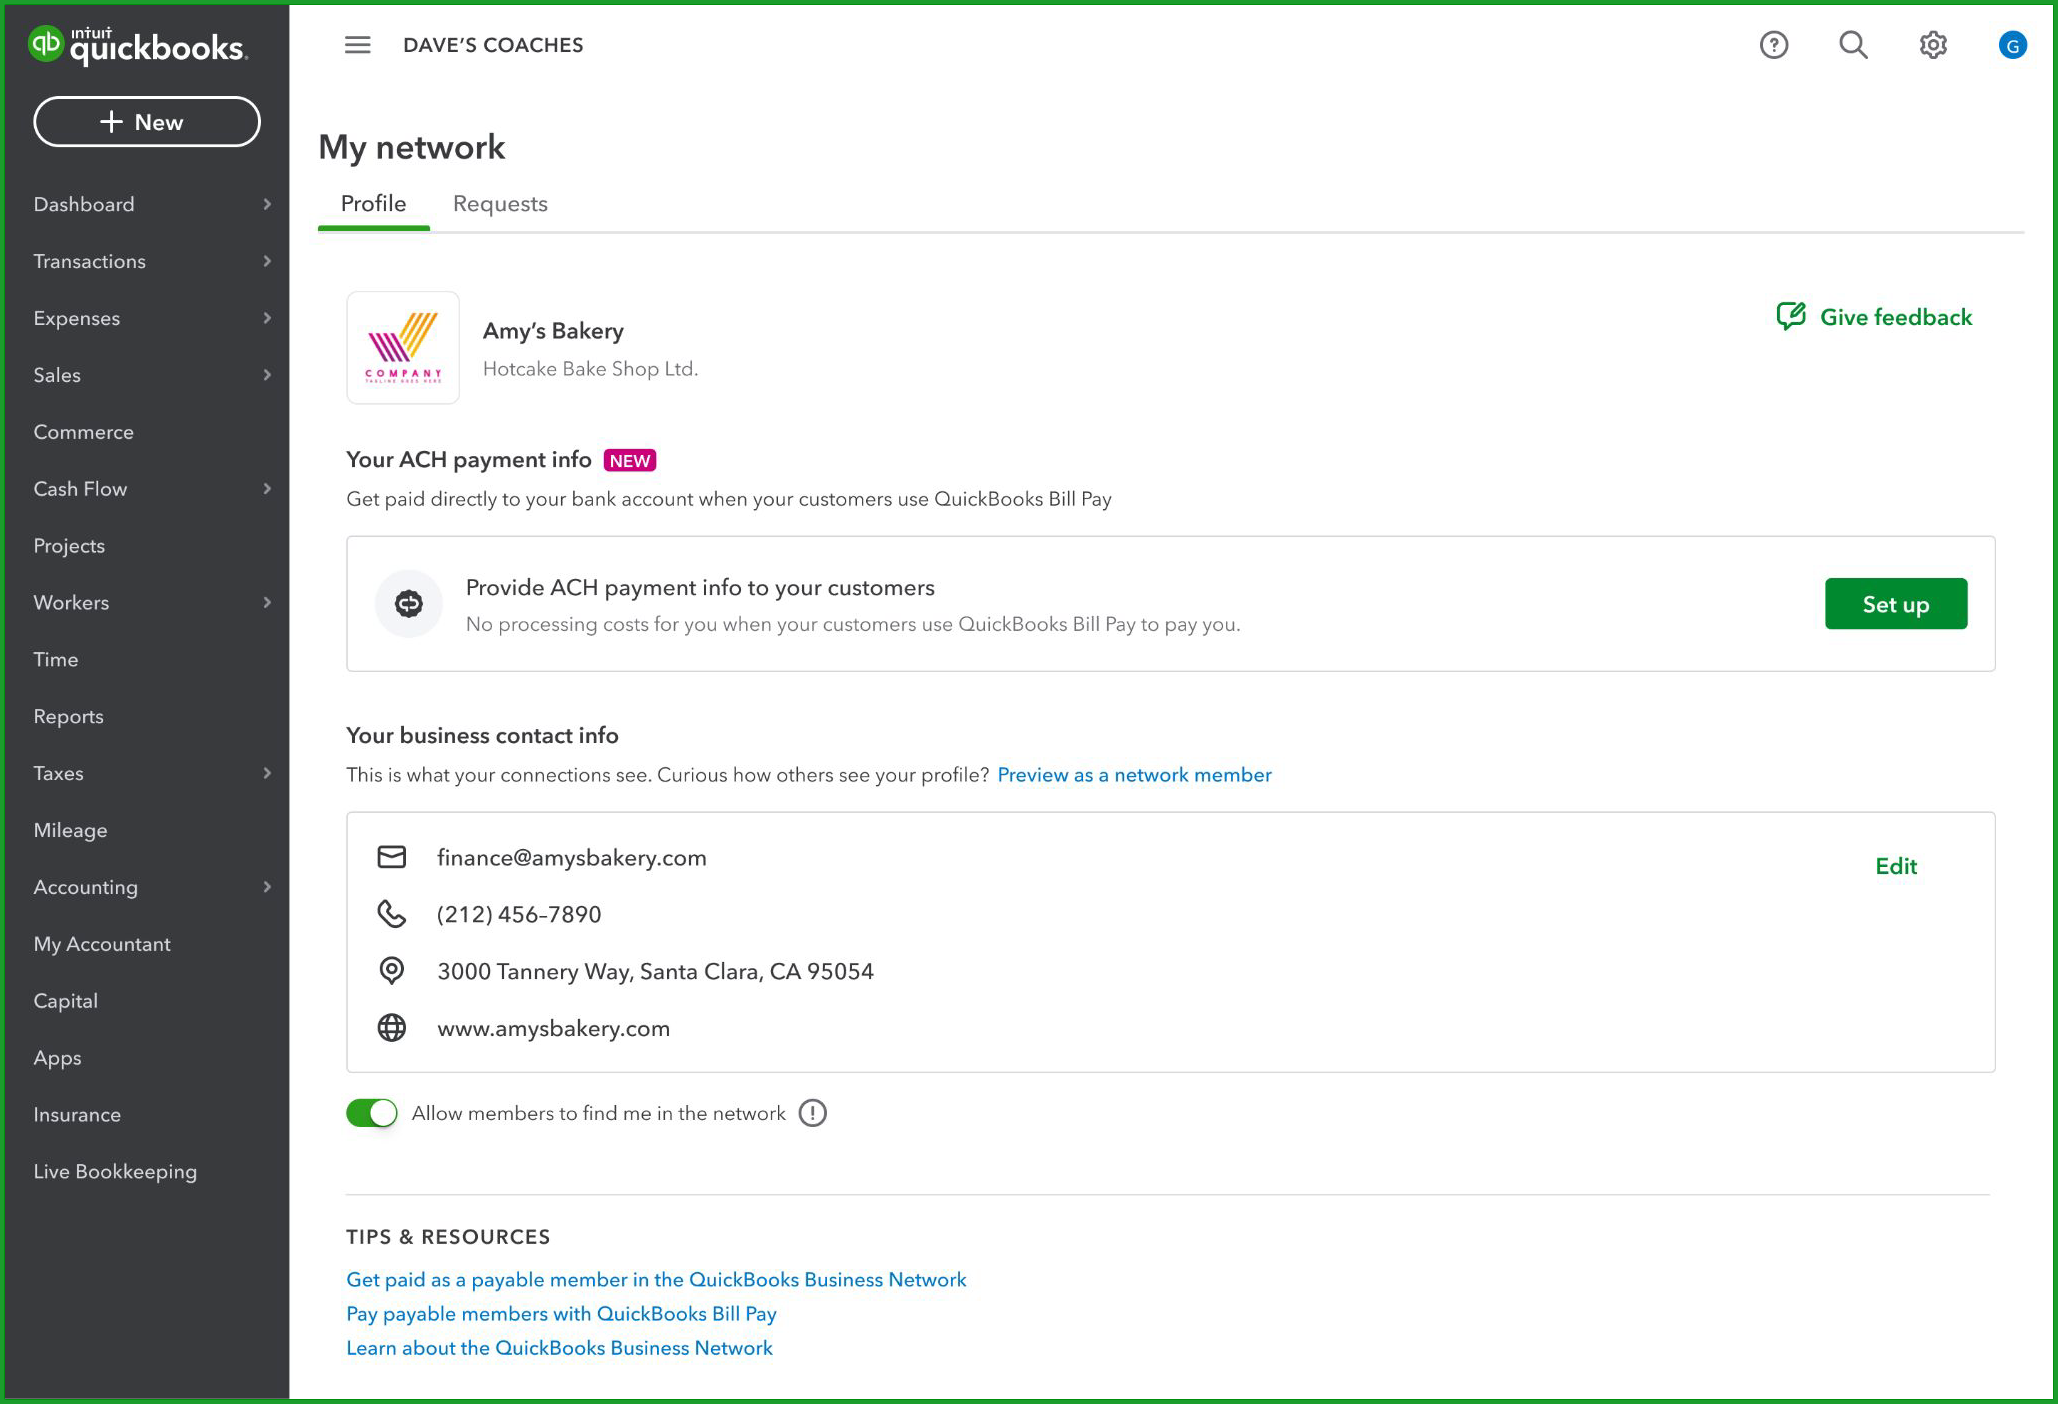Viewport: 2058px width, 1404px height.
Task: Switch to the Requests tab
Action: coord(500,204)
